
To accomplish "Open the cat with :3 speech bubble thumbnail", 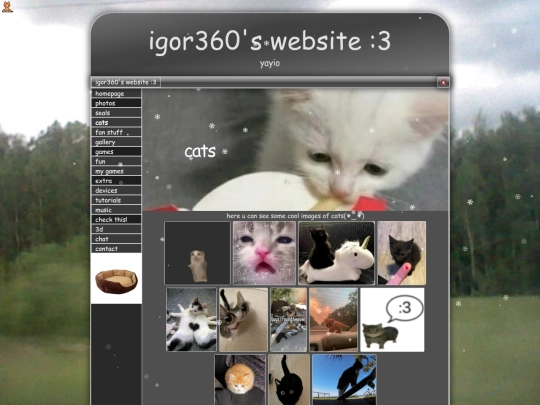I will pyautogui.click(x=392, y=320).
